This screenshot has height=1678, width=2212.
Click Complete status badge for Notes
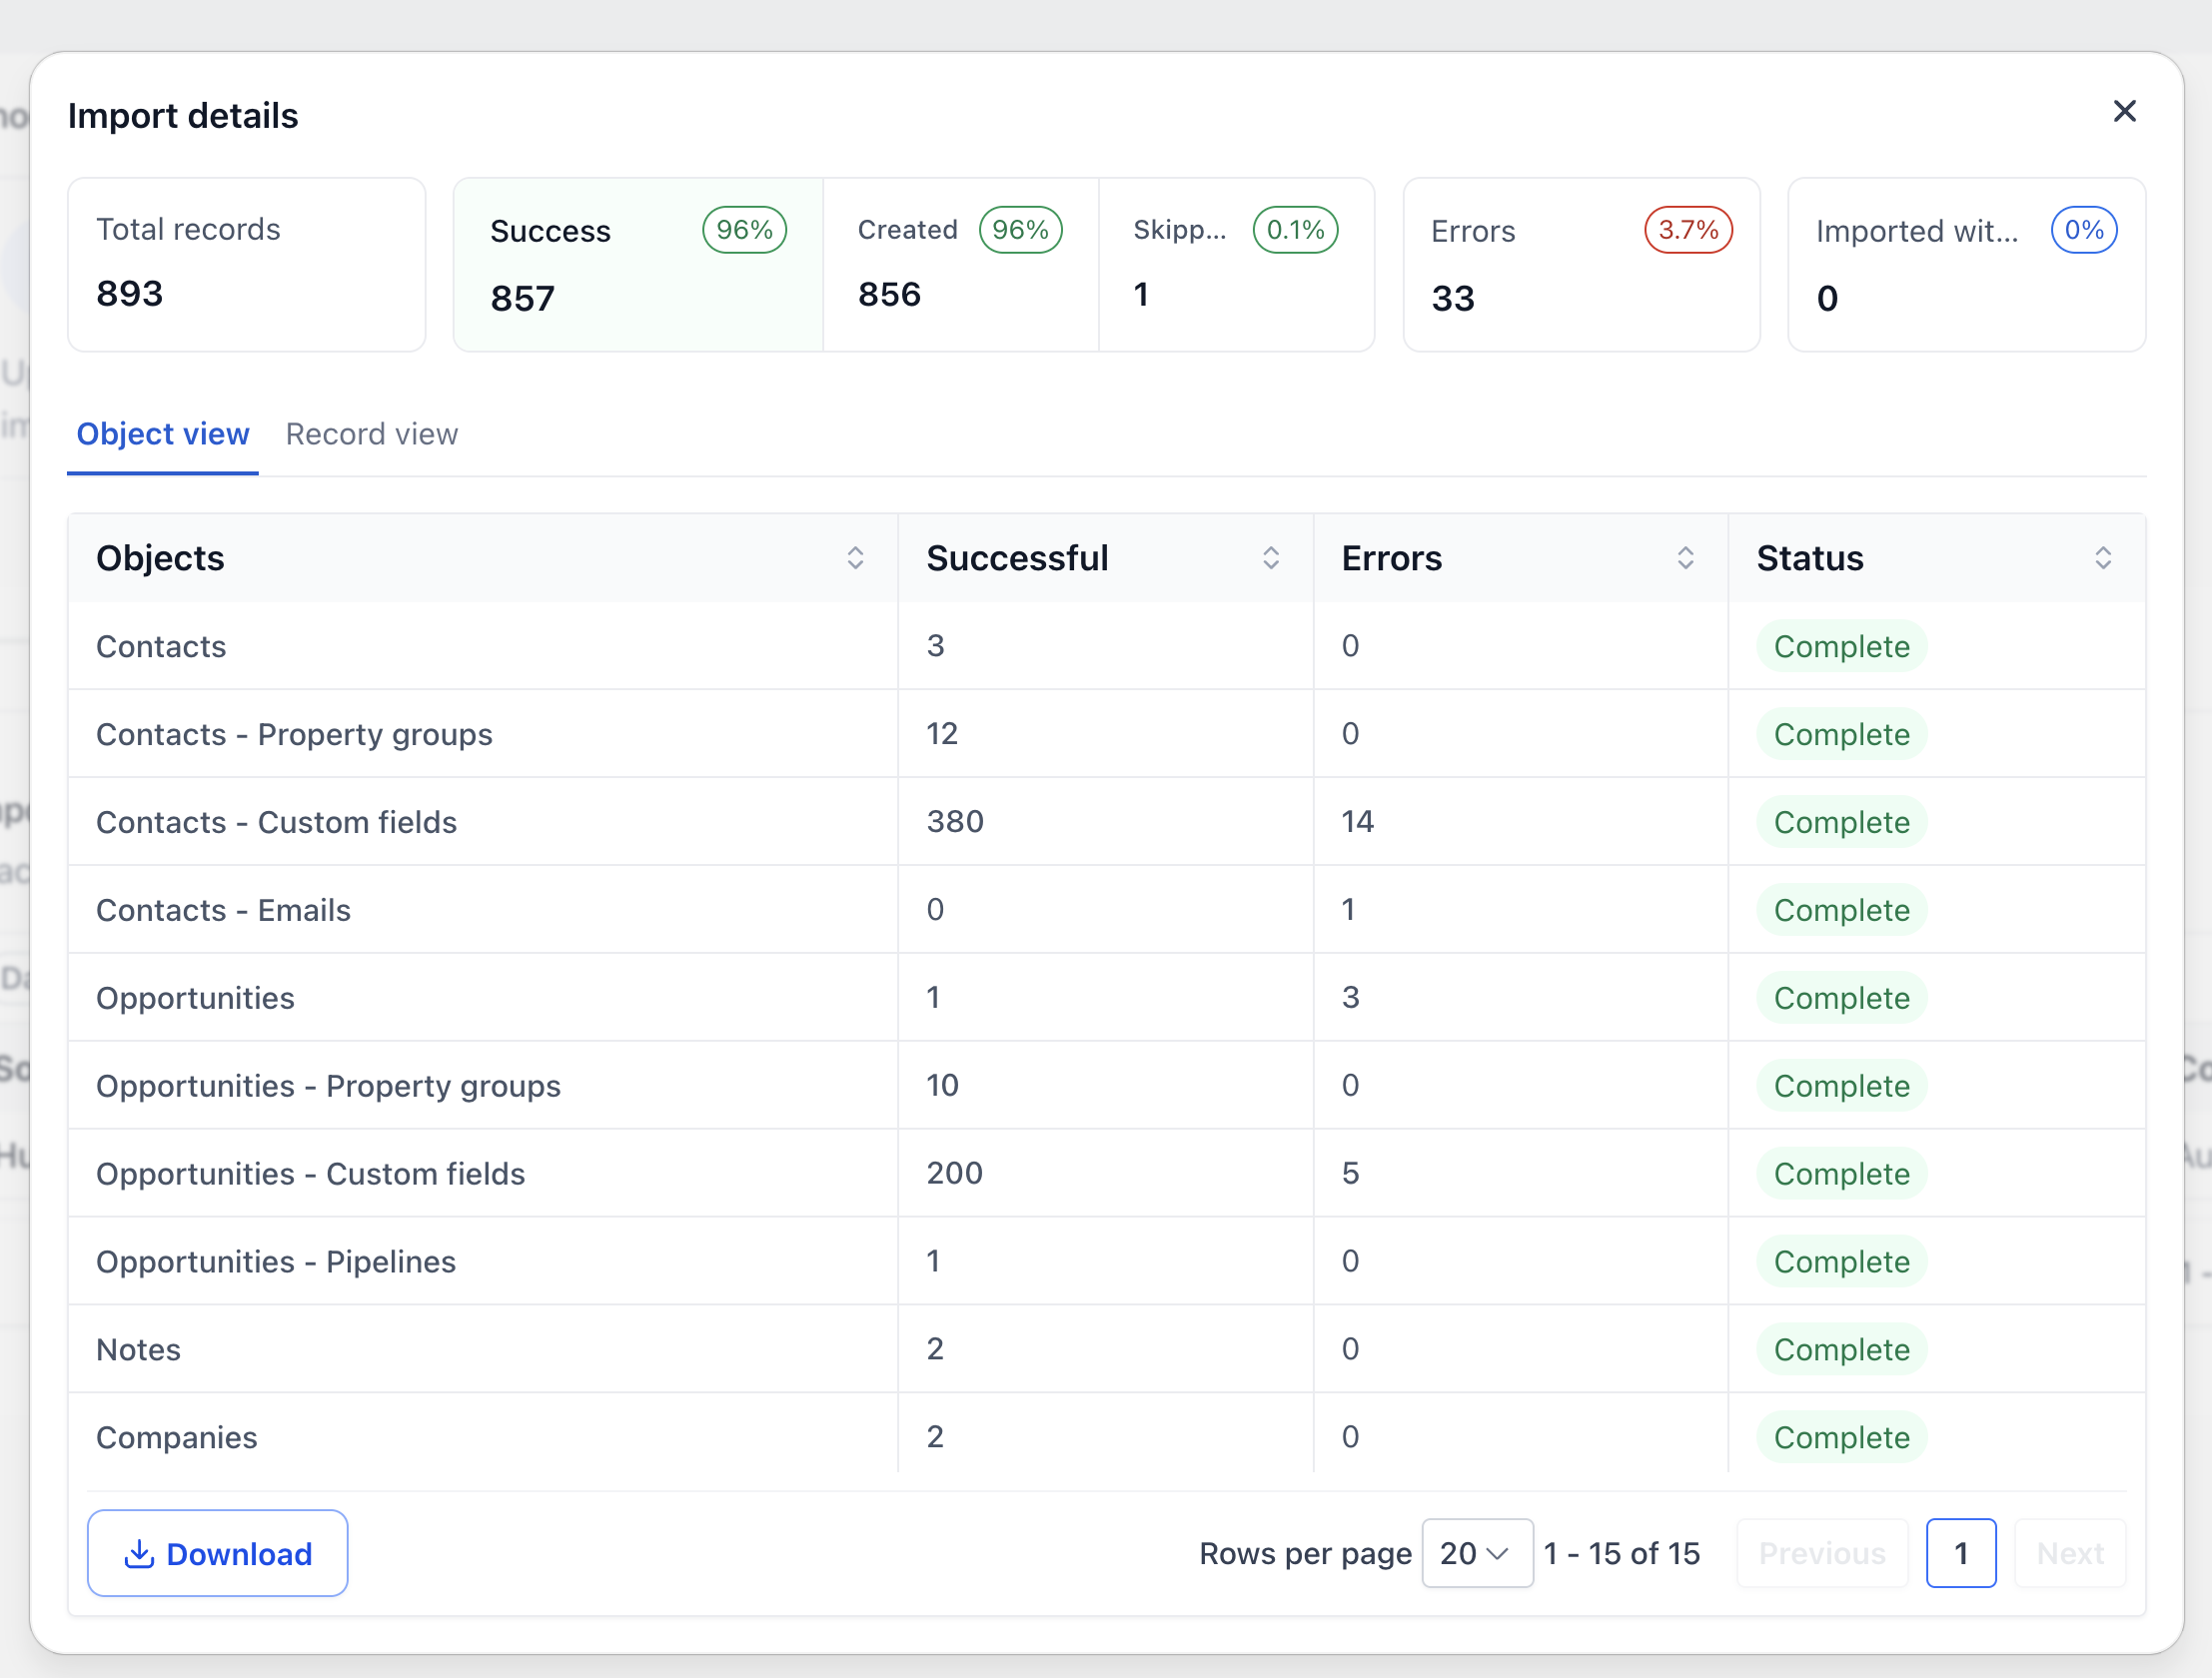pos(1841,1349)
